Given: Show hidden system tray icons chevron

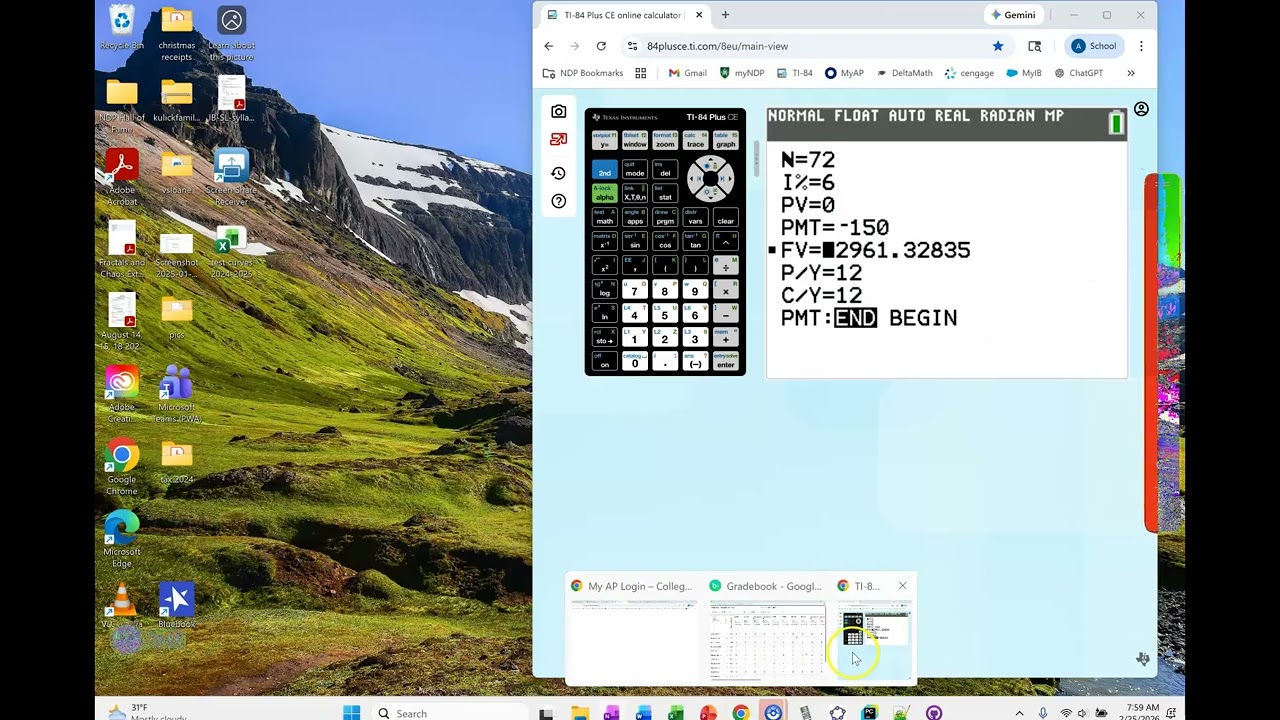Looking at the screenshot, I should tap(1019, 713).
